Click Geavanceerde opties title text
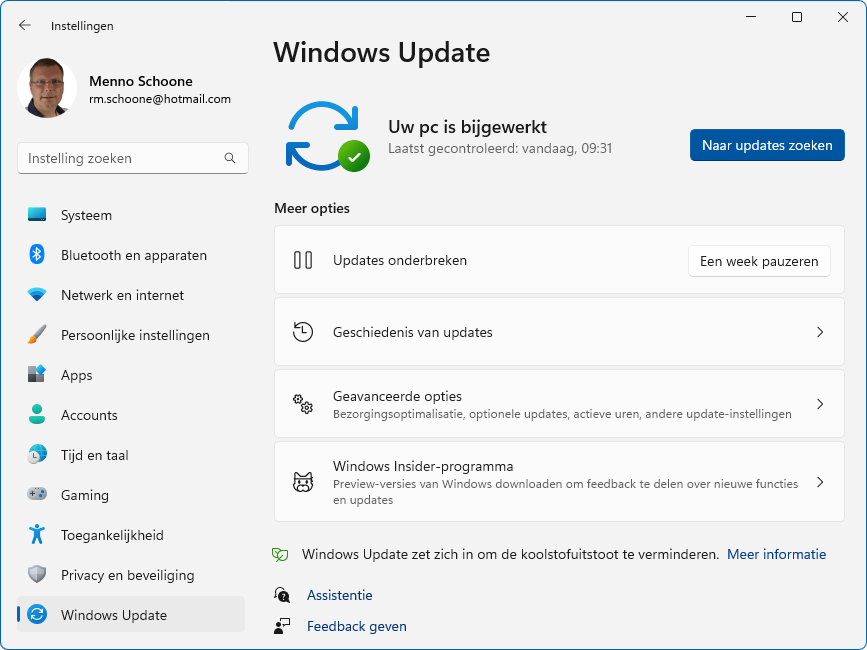 [397, 396]
